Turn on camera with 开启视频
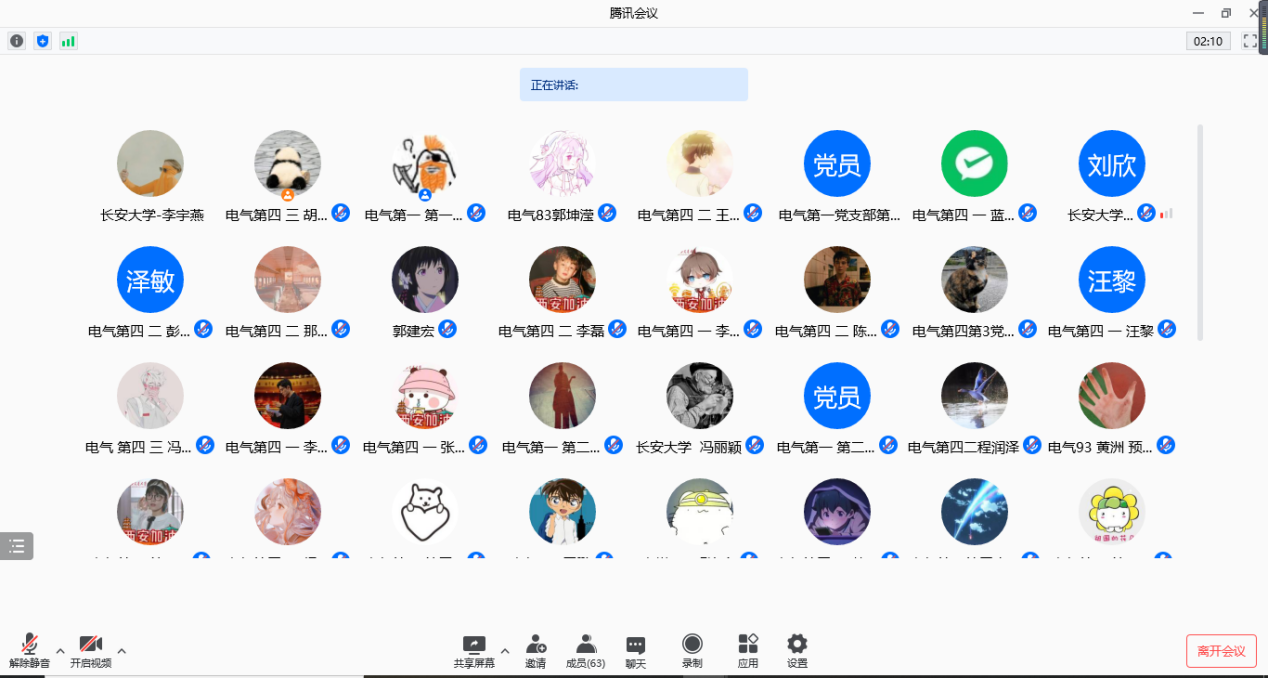The image size is (1268, 678). pos(91,650)
